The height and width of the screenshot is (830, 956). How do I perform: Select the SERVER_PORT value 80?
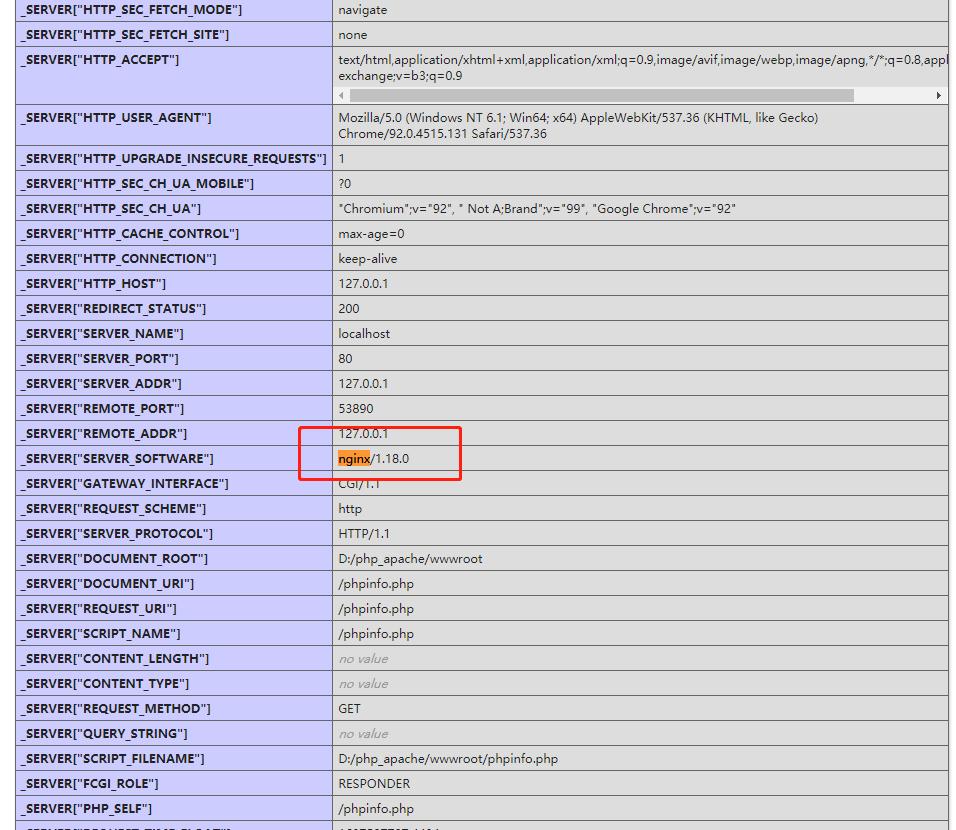pyautogui.click(x=344, y=358)
